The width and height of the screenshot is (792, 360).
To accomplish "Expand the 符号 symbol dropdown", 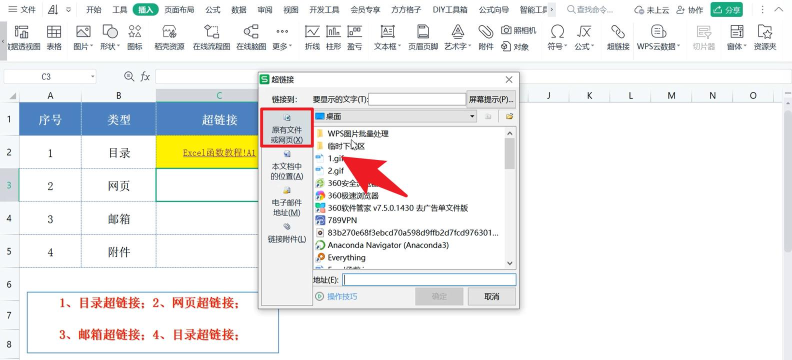I will 565,46.
